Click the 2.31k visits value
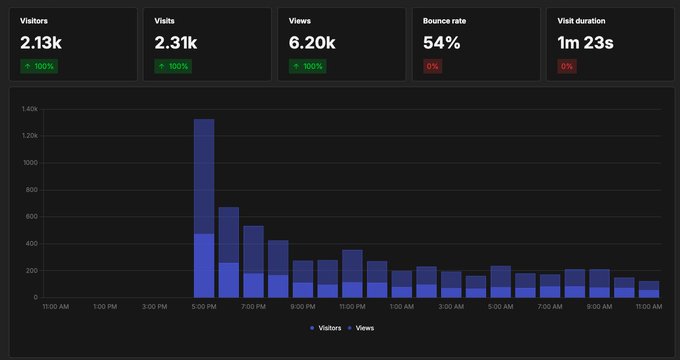680x360 pixels. 176,43
